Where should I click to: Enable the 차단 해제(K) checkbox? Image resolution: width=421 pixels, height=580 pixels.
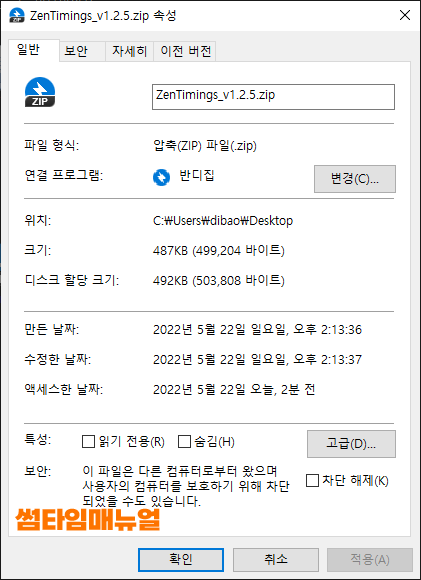click(312, 480)
